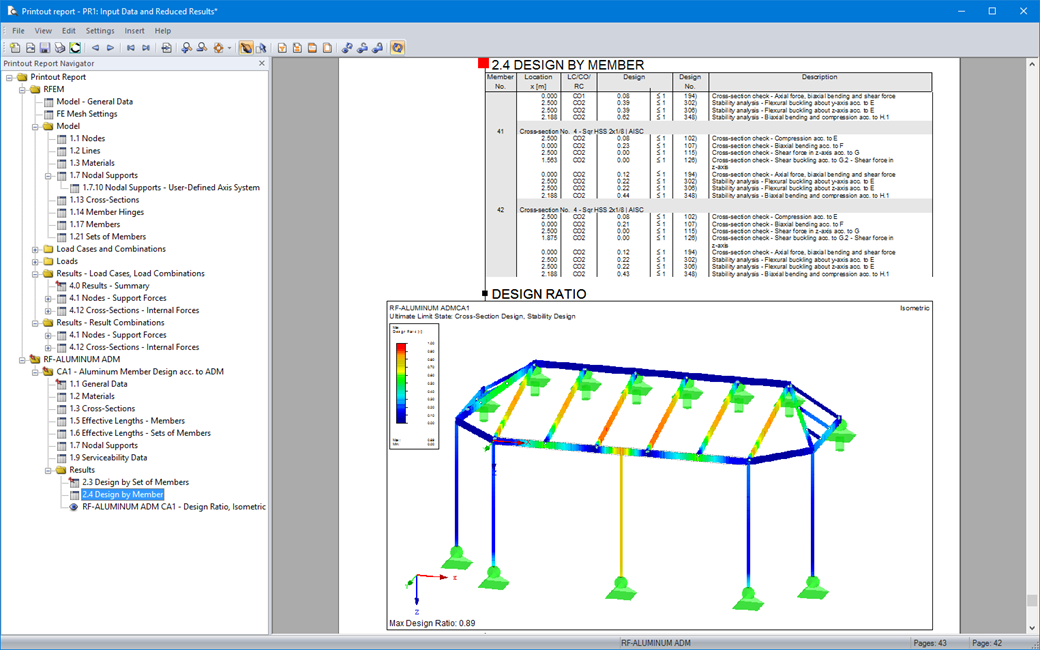
Task: Toggle the select mode cursor icon
Action: [x=261, y=48]
